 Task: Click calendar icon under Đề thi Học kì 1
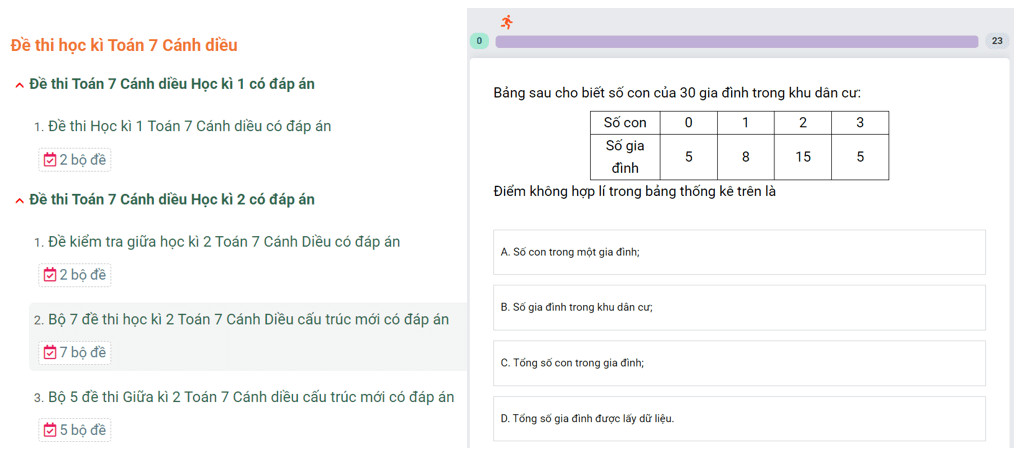(x=50, y=160)
